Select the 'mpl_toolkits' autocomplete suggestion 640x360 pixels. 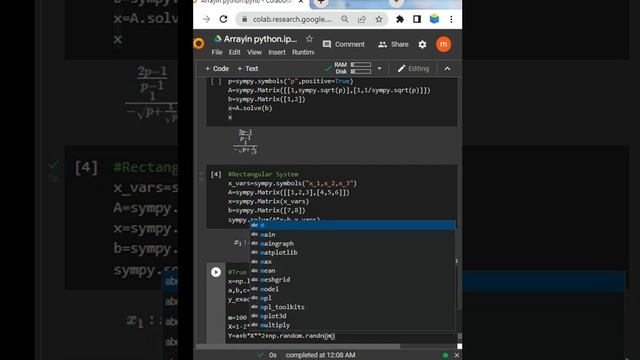353,307
